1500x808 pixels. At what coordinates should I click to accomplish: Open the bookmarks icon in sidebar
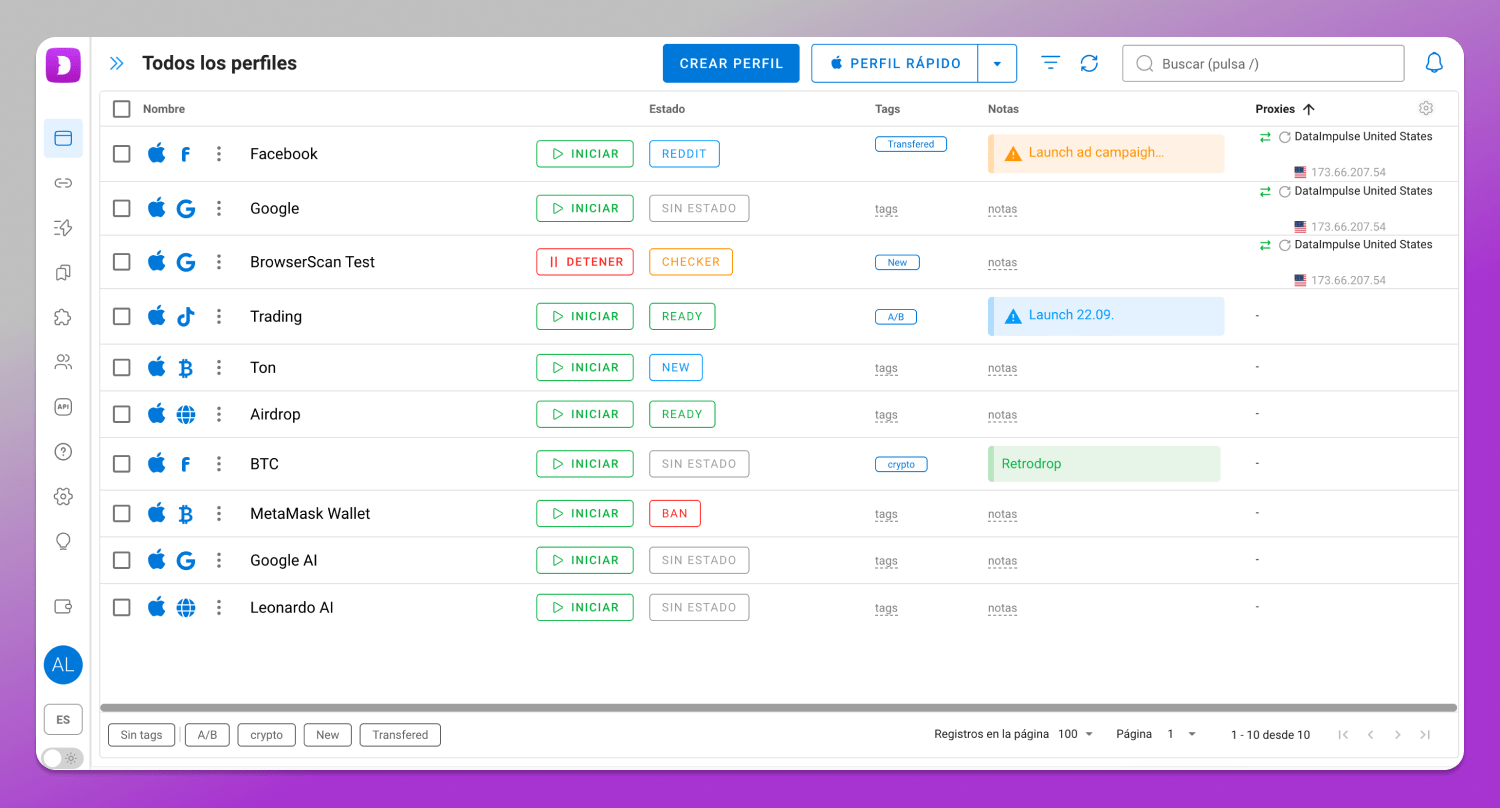click(x=63, y=273)
